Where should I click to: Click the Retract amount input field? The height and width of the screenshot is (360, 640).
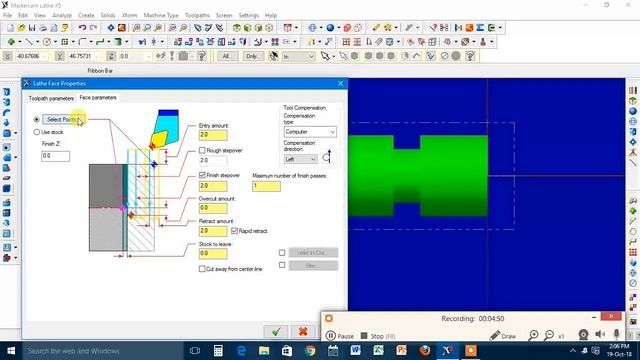(x=213, y=231)
